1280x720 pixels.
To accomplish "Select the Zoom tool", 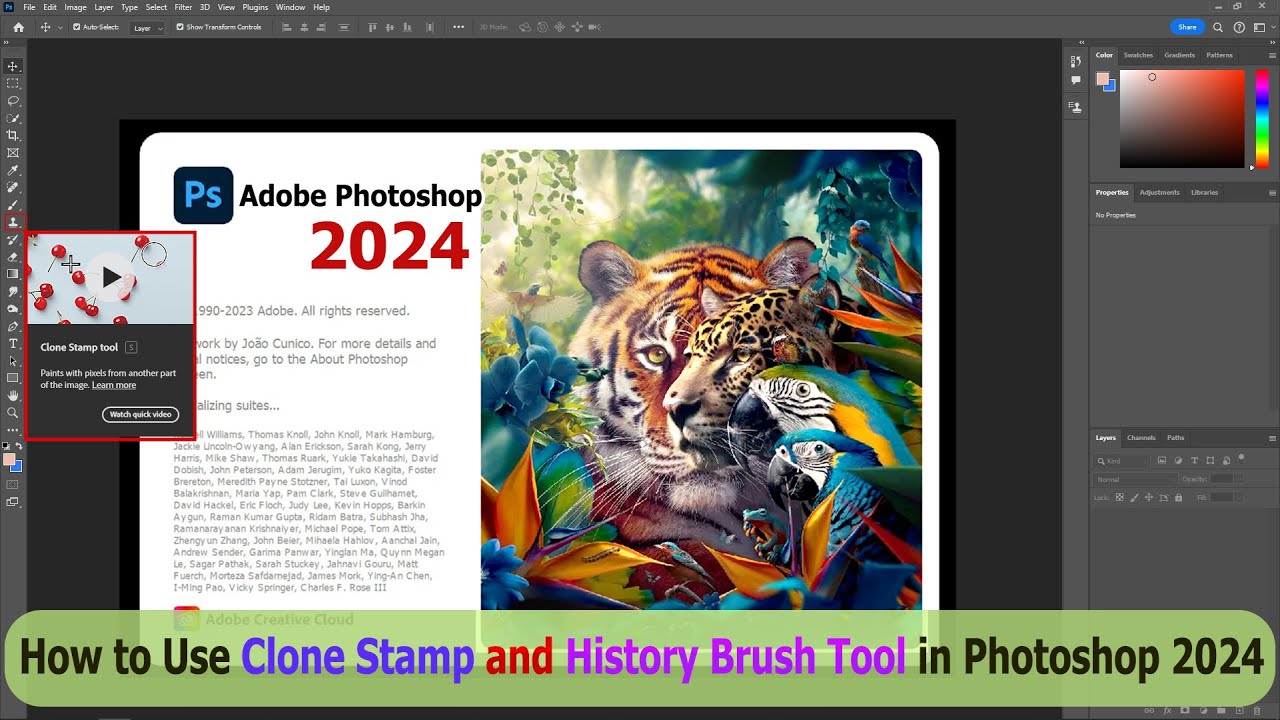I will coord(13,412).
